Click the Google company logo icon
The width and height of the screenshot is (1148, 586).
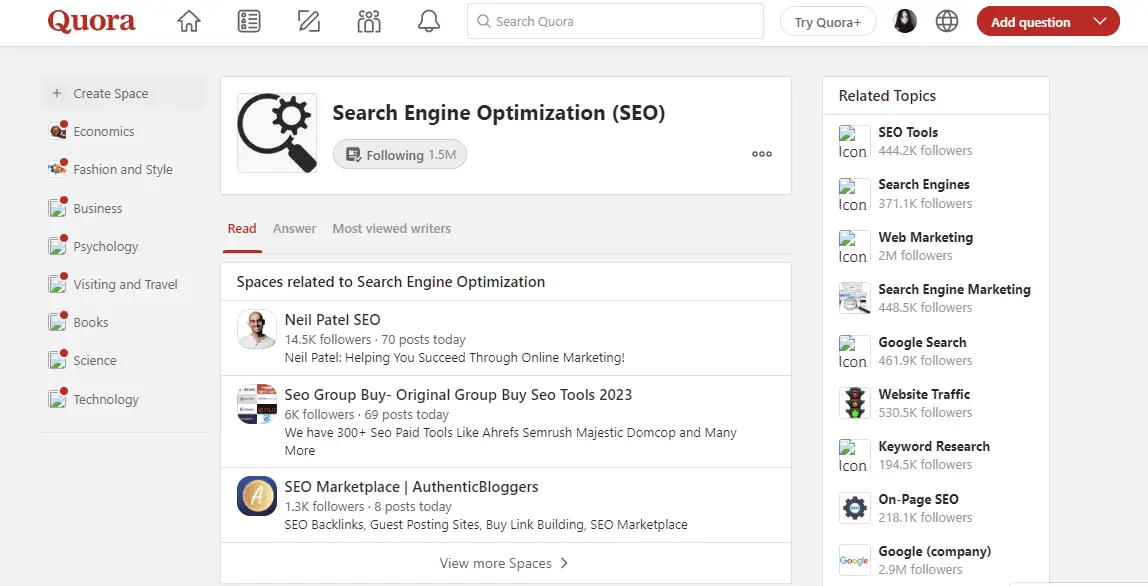pyautogui.click(x=854, y=560)
